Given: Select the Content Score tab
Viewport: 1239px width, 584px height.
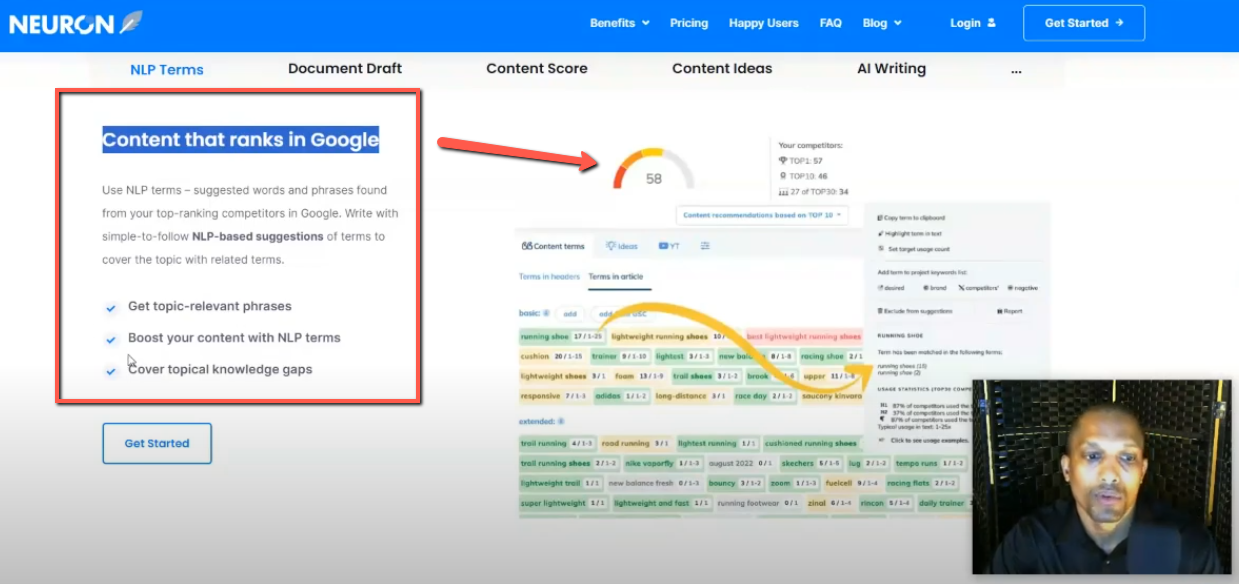Looking at the screenshot, I should pos(536,68).
